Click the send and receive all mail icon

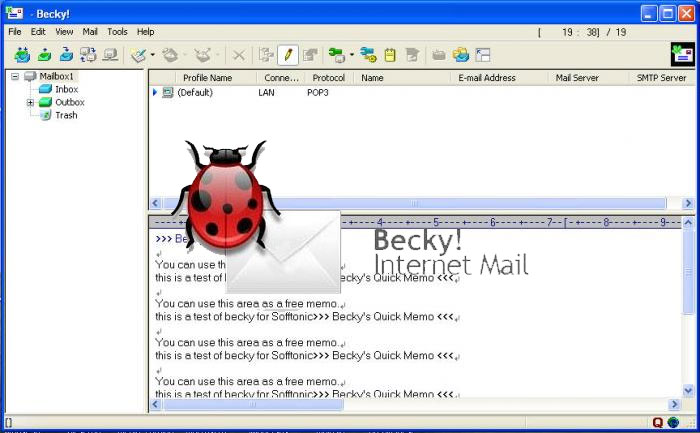[x=21, y=55]
